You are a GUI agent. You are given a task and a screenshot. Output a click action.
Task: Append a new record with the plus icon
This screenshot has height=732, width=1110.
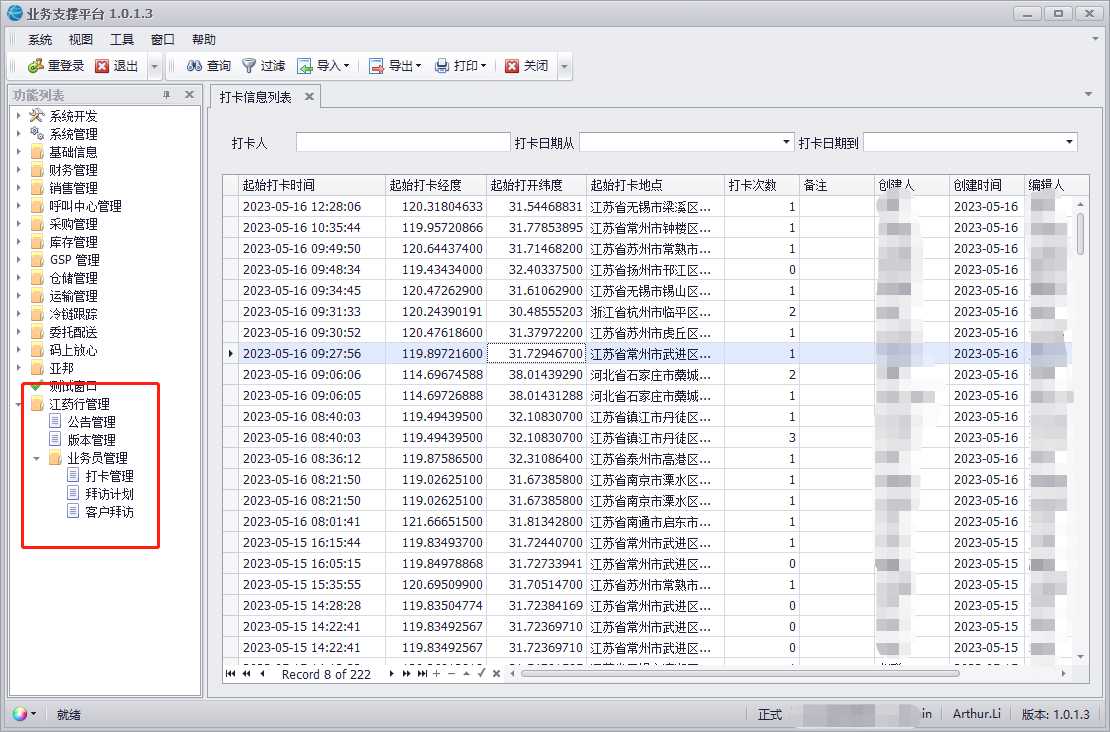click(x=436, y=673)
